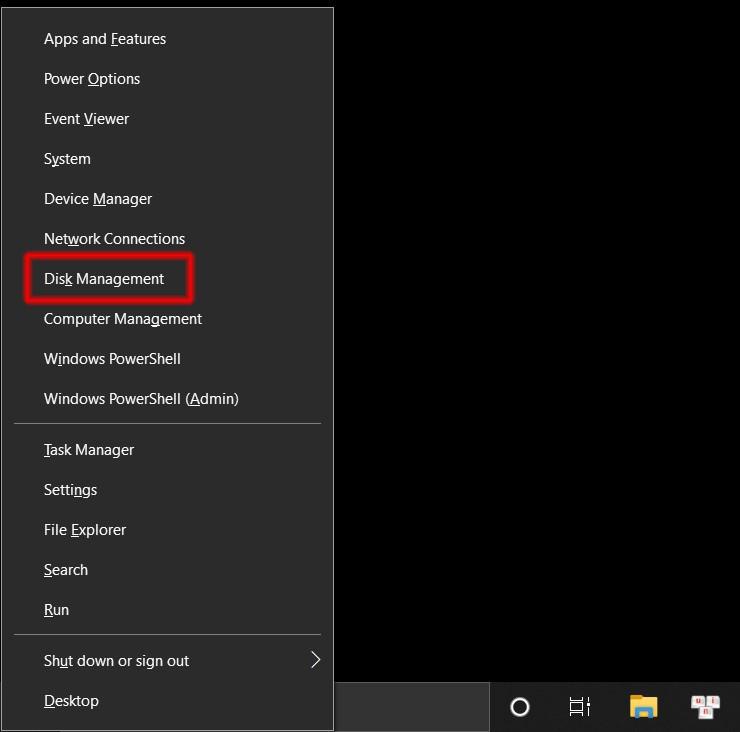Open Task View from the taskbar
740x732 pixels.
coord(580,707)
